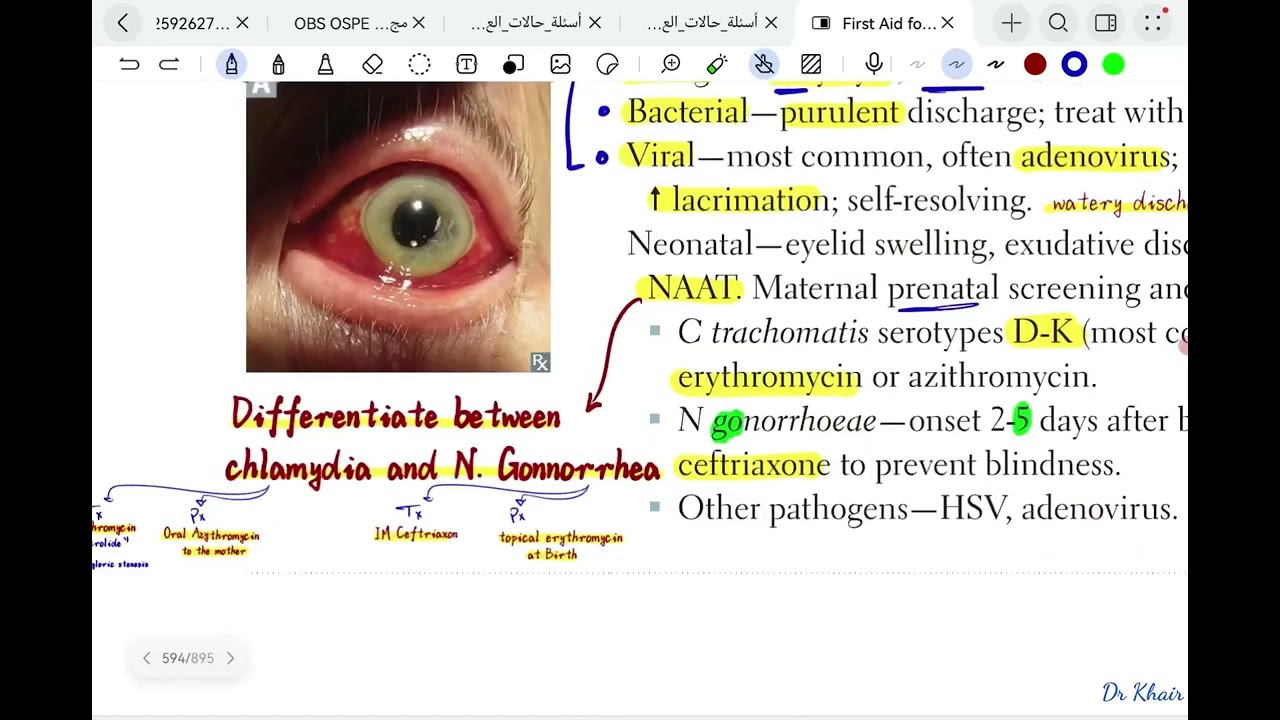Switch to the 2592627 tab
This screenshot has width=1280, height=720.
coord(194,23)
